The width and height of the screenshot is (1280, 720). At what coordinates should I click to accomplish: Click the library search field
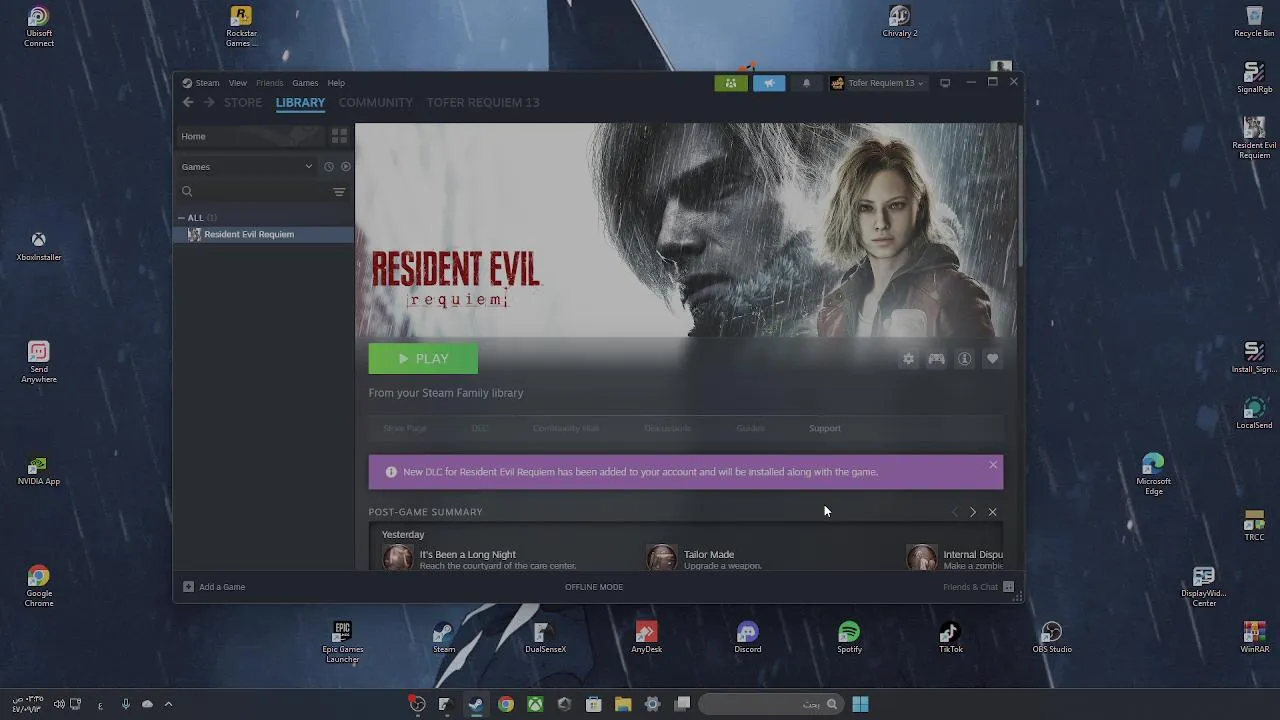(253, 191)
